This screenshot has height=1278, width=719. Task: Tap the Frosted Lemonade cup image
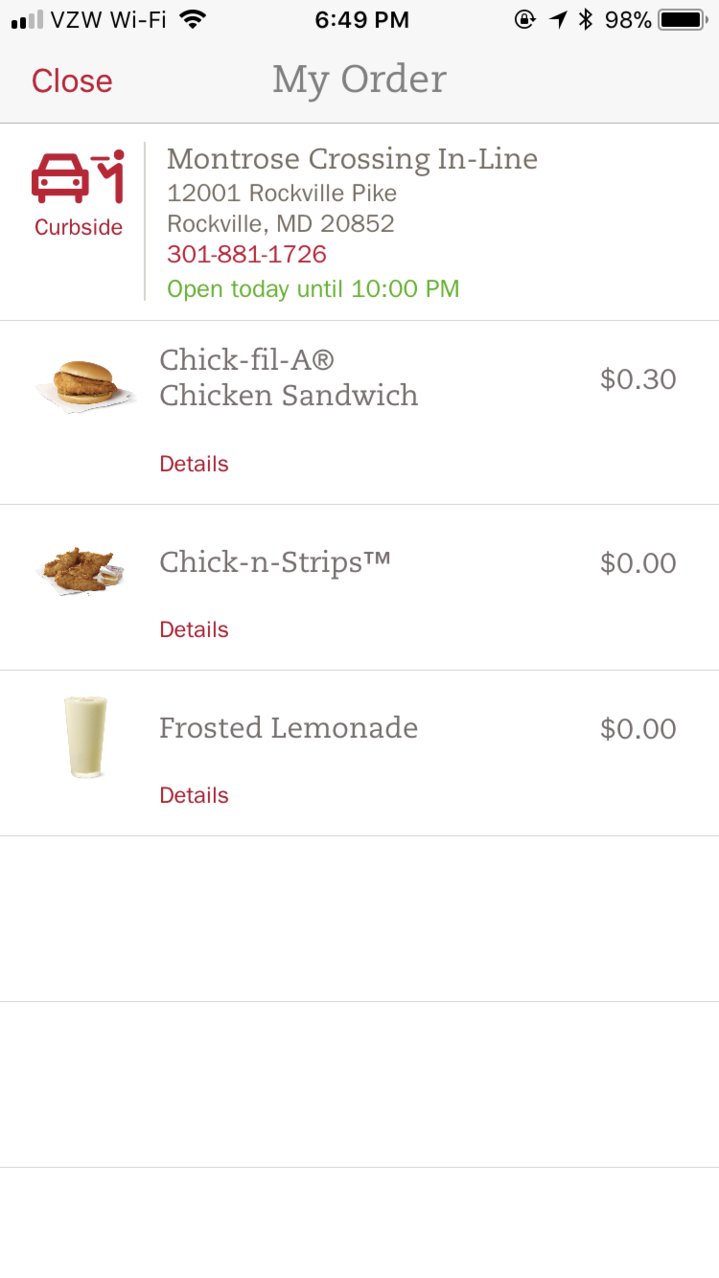85,737
